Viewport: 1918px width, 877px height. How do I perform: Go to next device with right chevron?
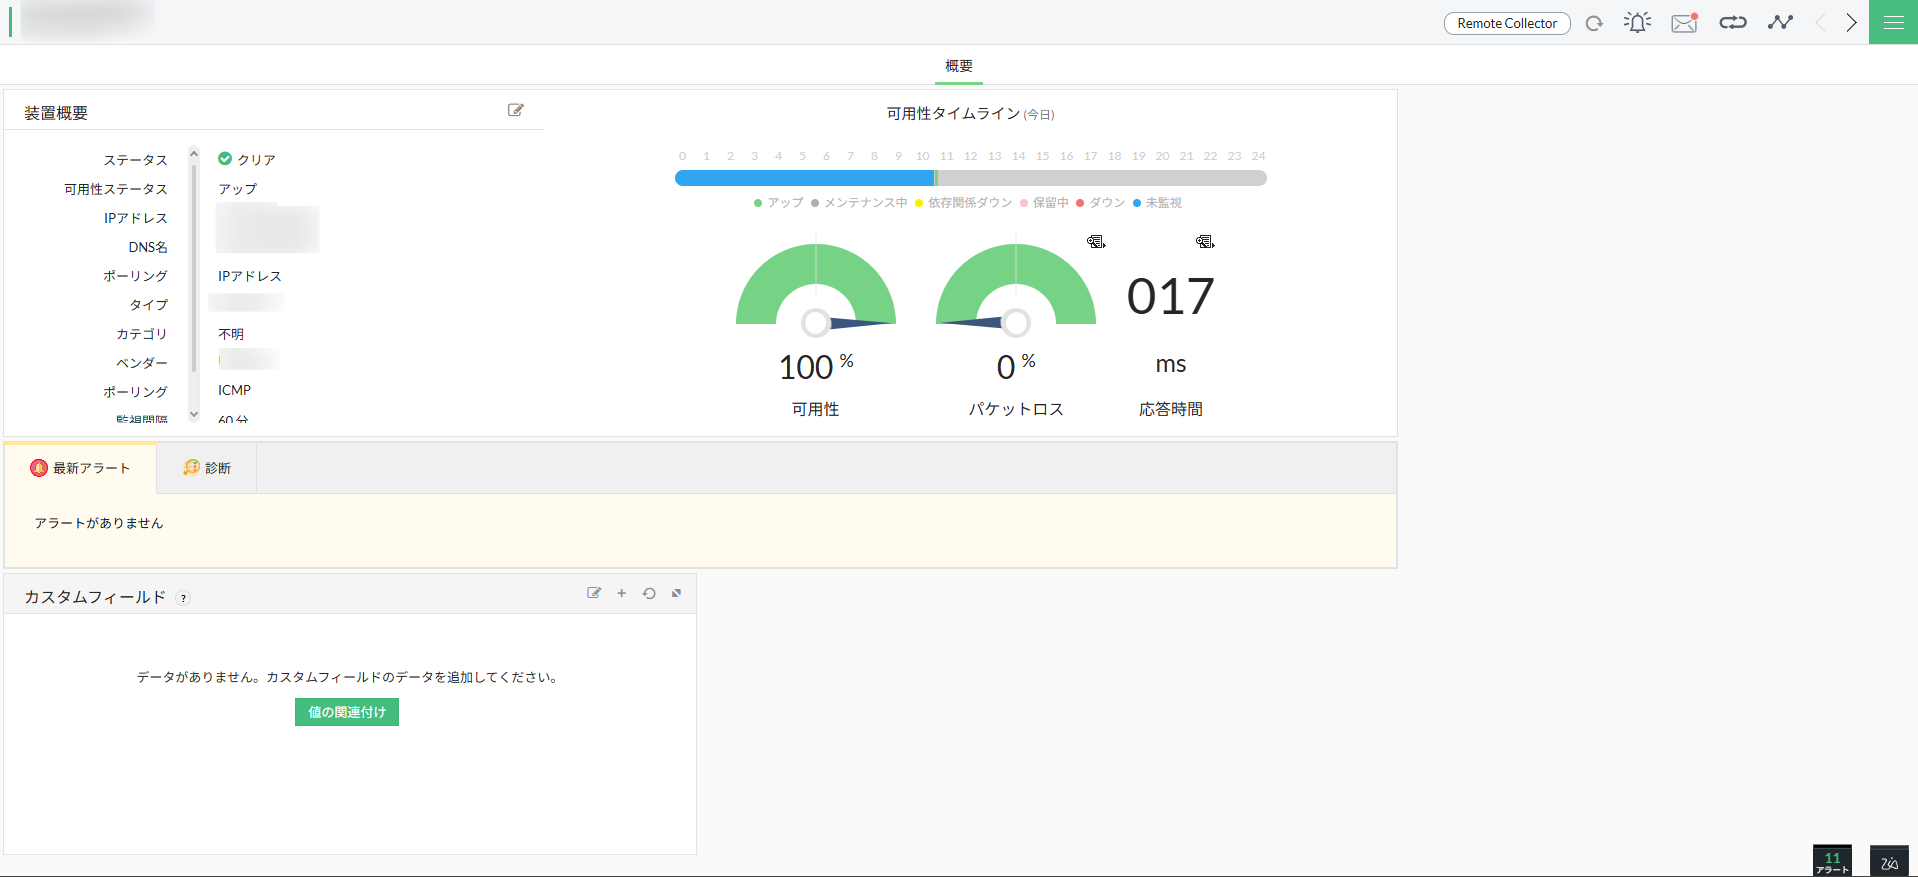[x=1851, y=22]
